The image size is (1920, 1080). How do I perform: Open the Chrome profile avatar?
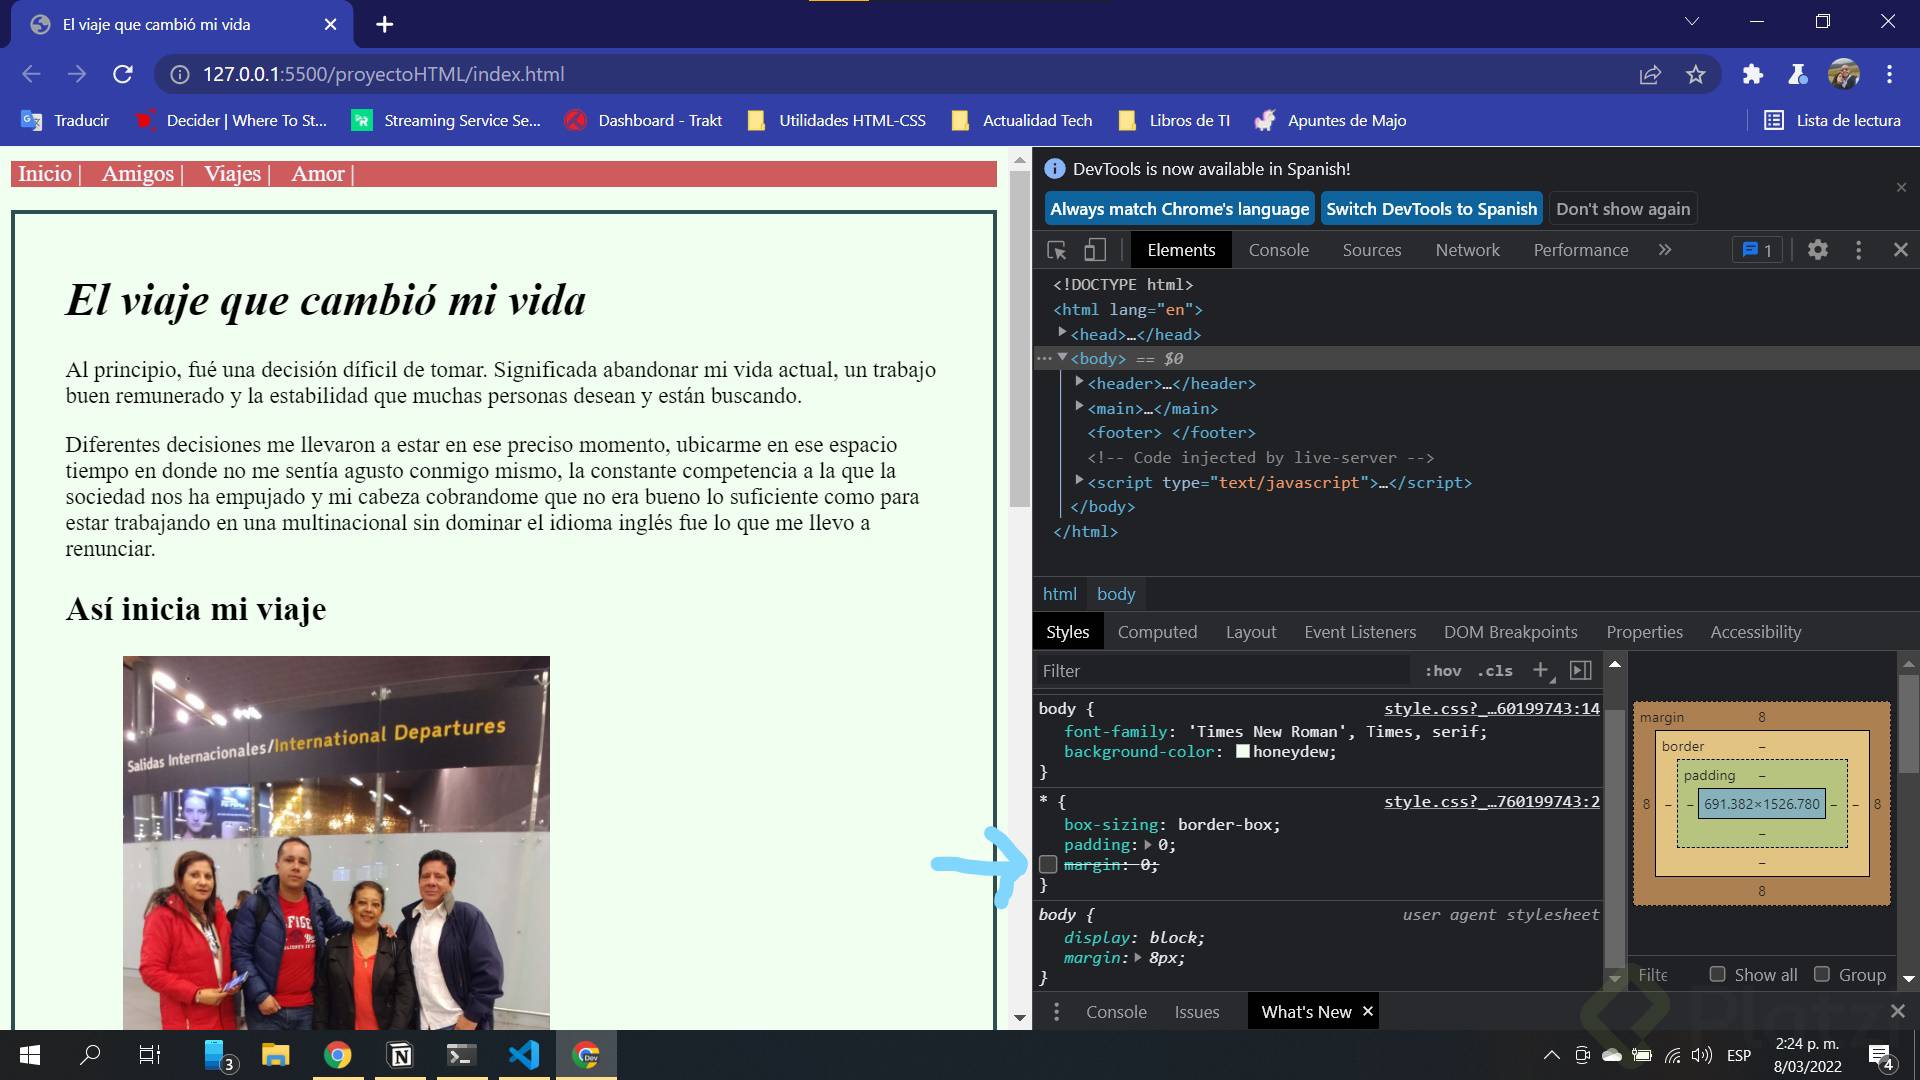[1843, 74]
